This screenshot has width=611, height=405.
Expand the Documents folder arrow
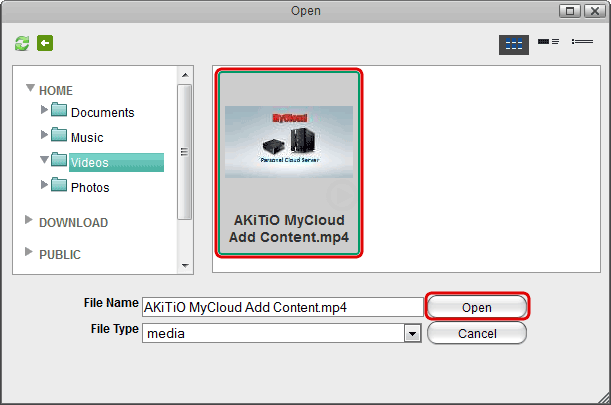pyautogui.click(x=44, y=109)
